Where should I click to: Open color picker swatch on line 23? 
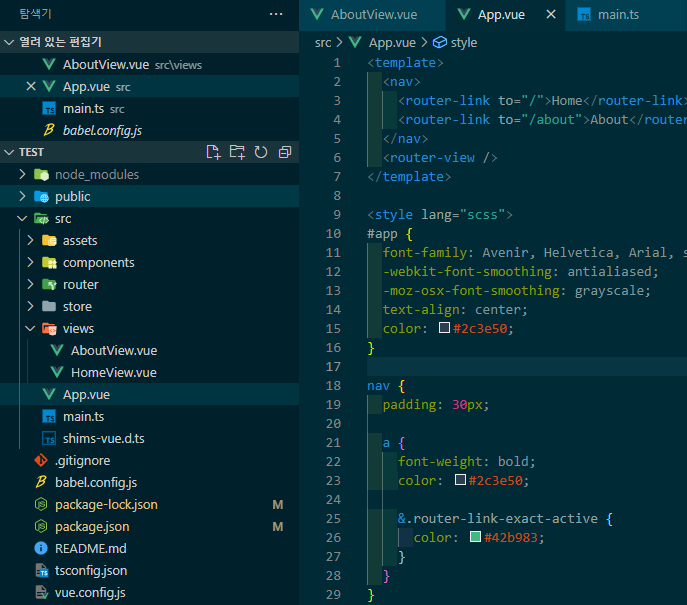(460, 480)
